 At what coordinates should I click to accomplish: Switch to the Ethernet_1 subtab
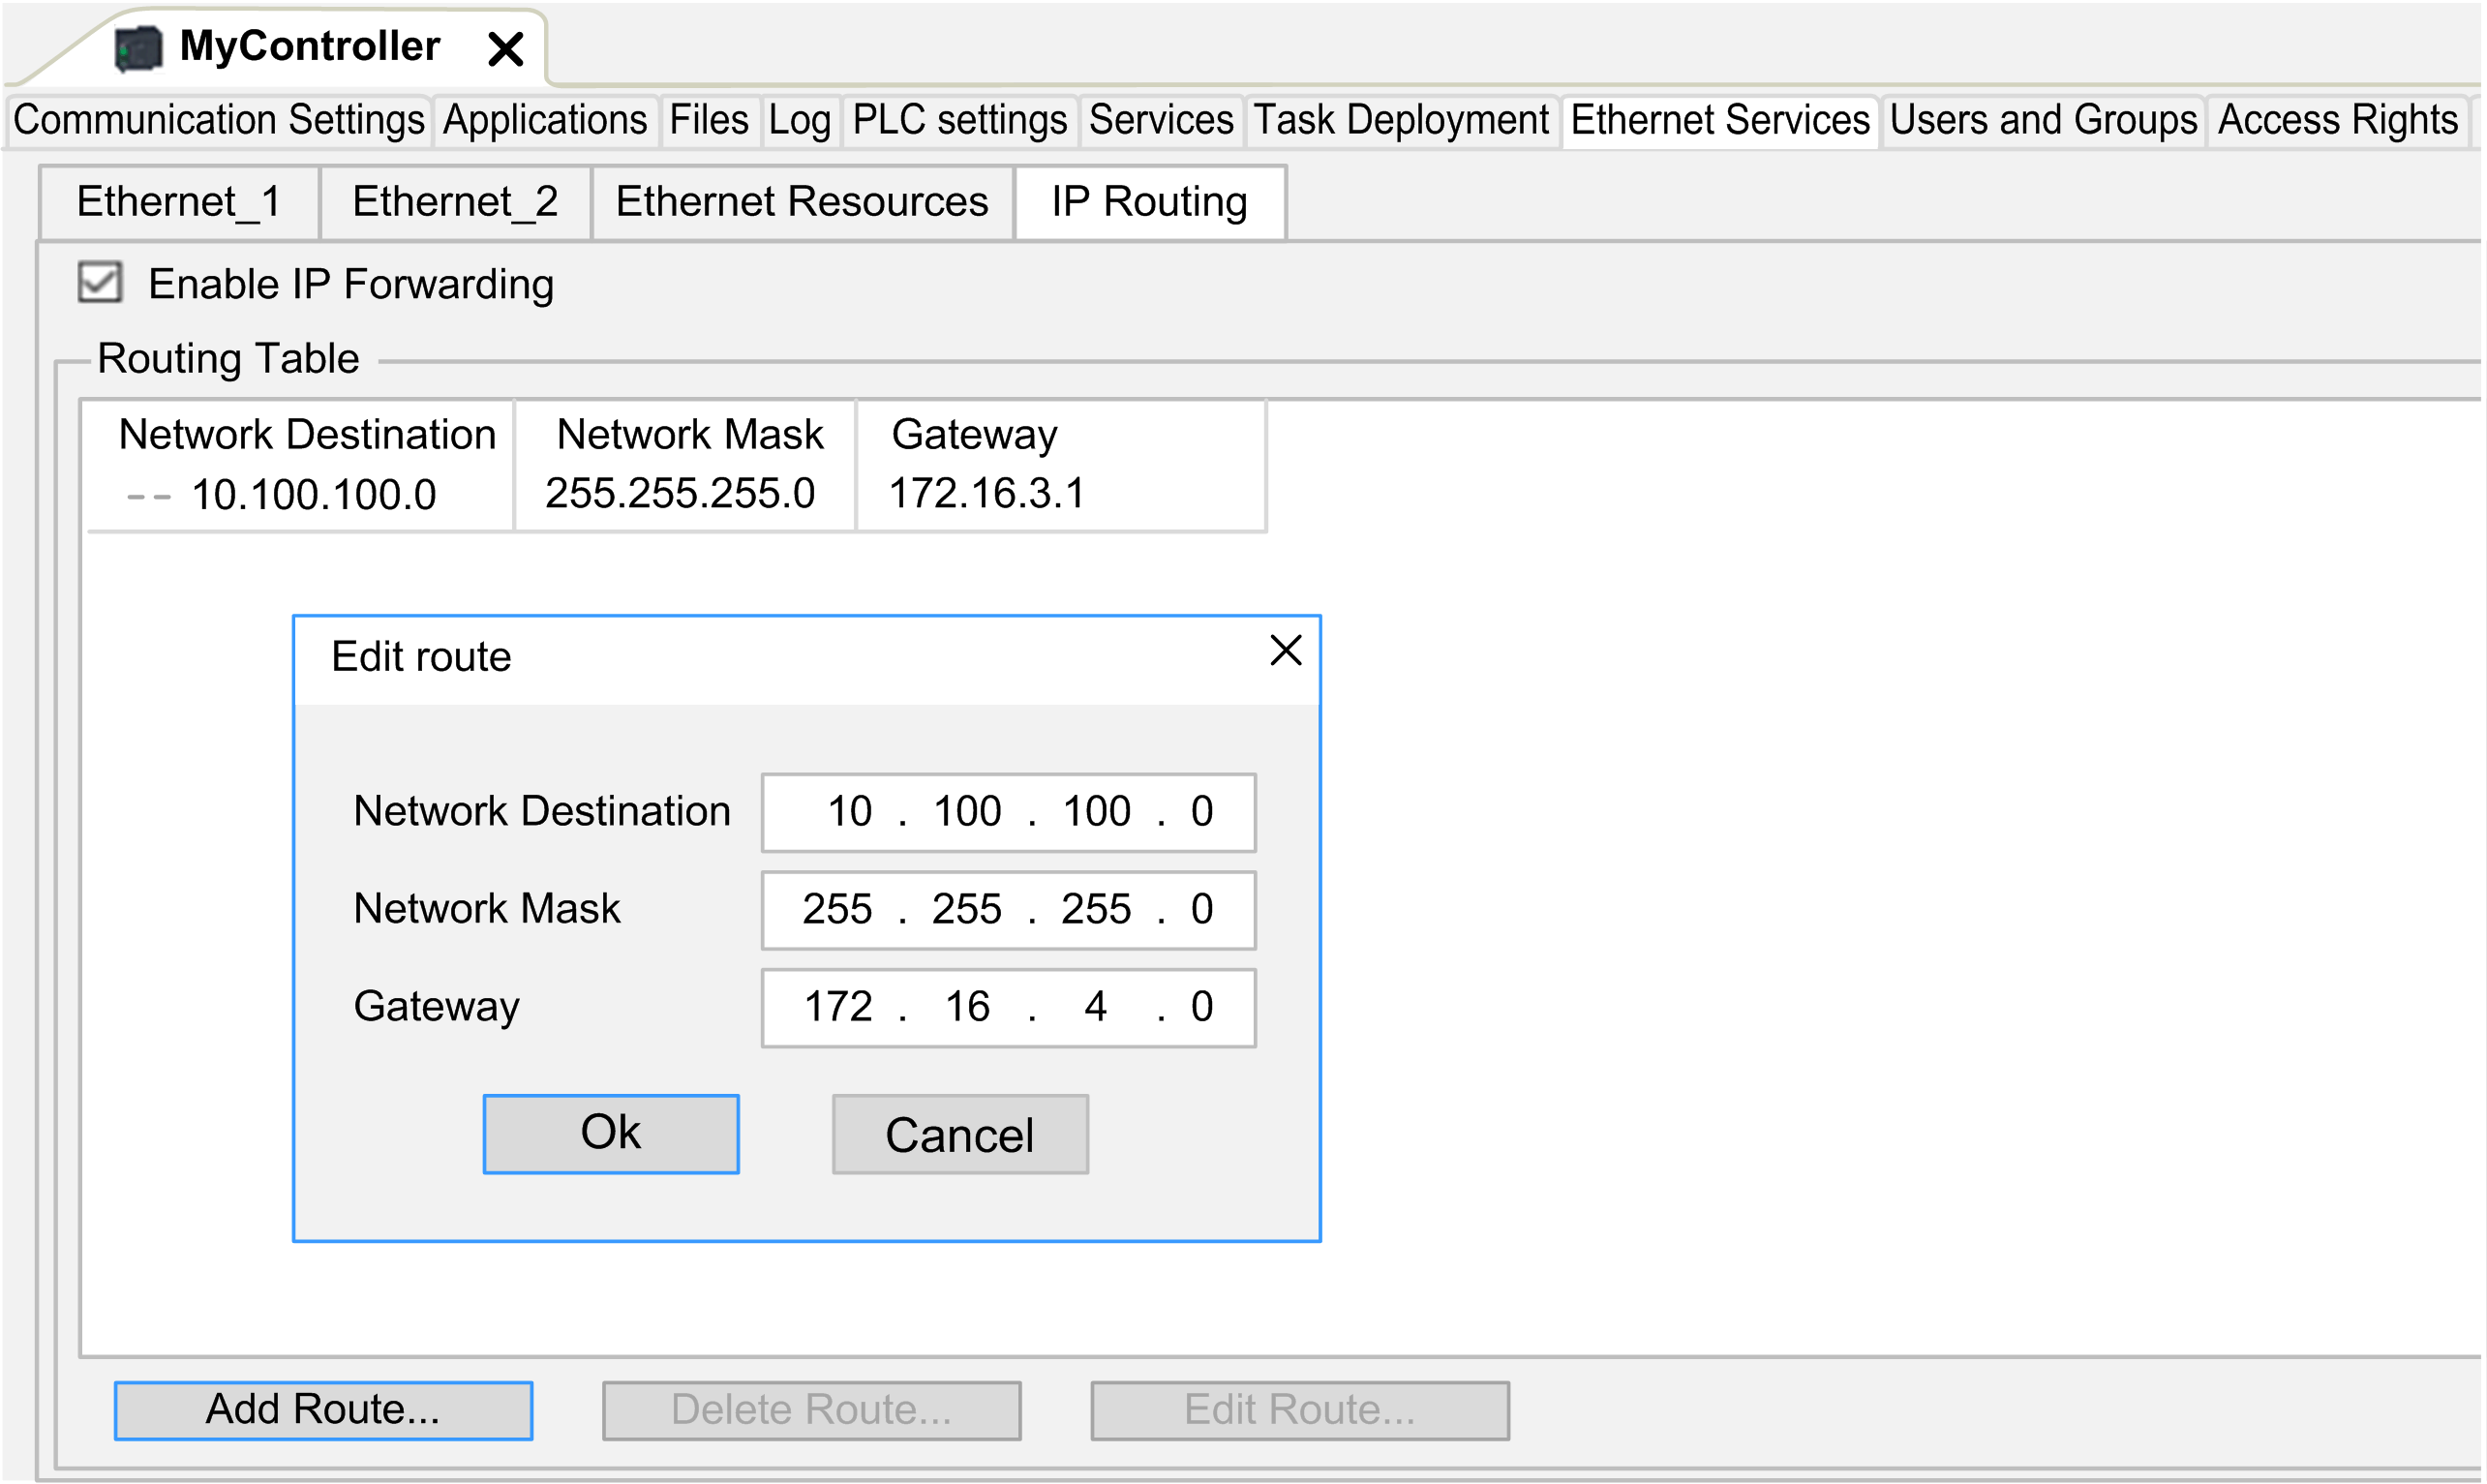(178, 202)
